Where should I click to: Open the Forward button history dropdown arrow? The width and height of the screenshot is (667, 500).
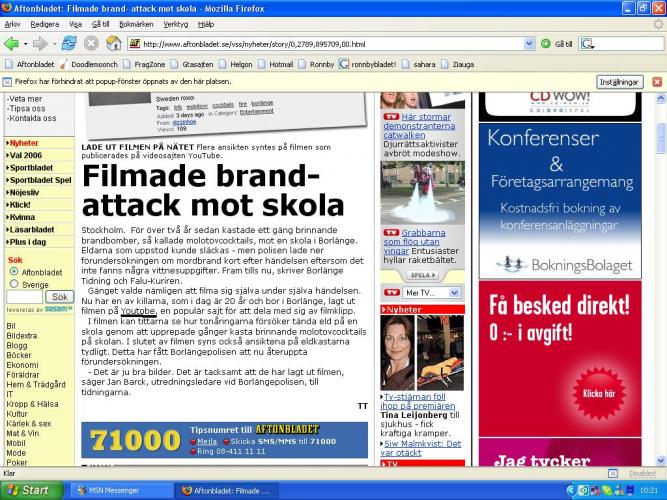pyautogui.click(x=54, y=44)
